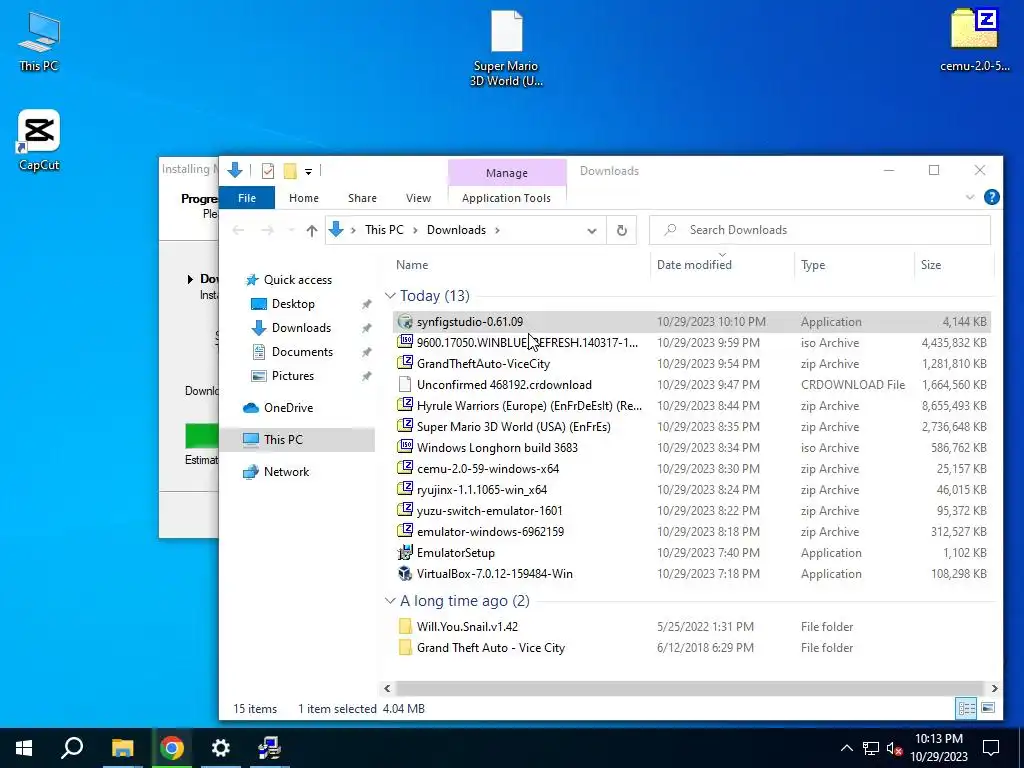Open Desktop in navigation pane
This screenshot has width=1024, height=768.
(293, 304)
